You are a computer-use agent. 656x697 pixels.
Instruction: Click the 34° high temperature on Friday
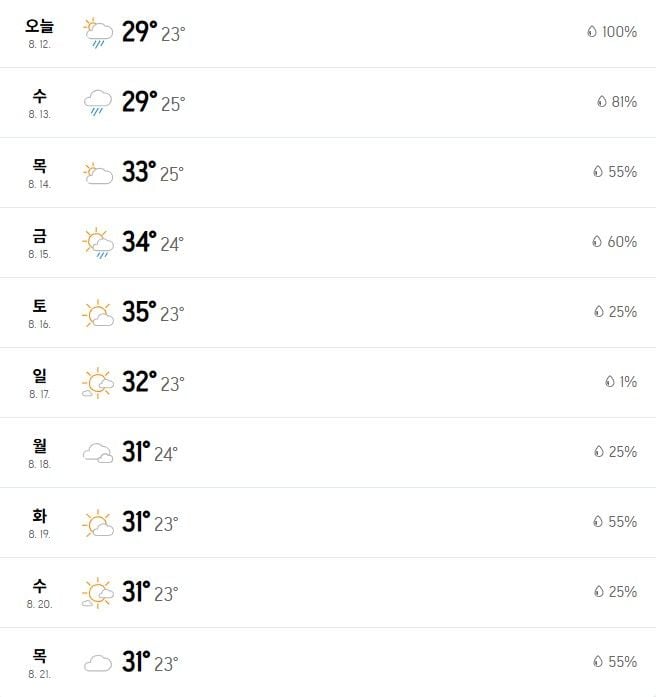139,242
